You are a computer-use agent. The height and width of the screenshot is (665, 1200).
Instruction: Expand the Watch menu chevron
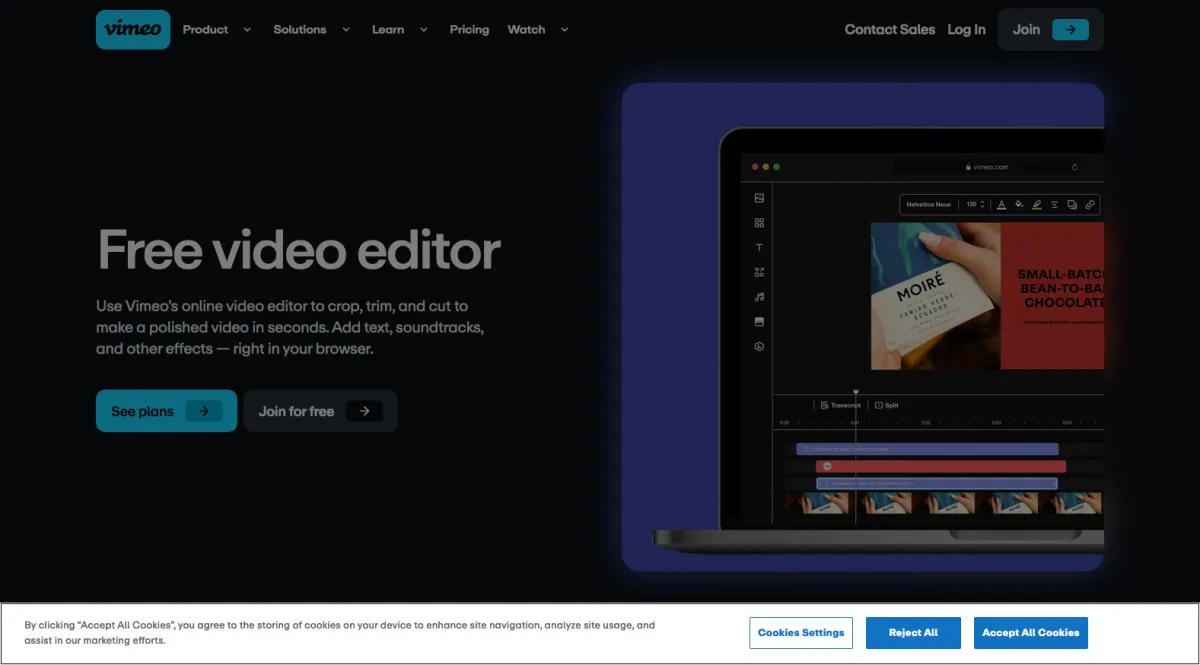pyautogui.click(x=564, y=30)
